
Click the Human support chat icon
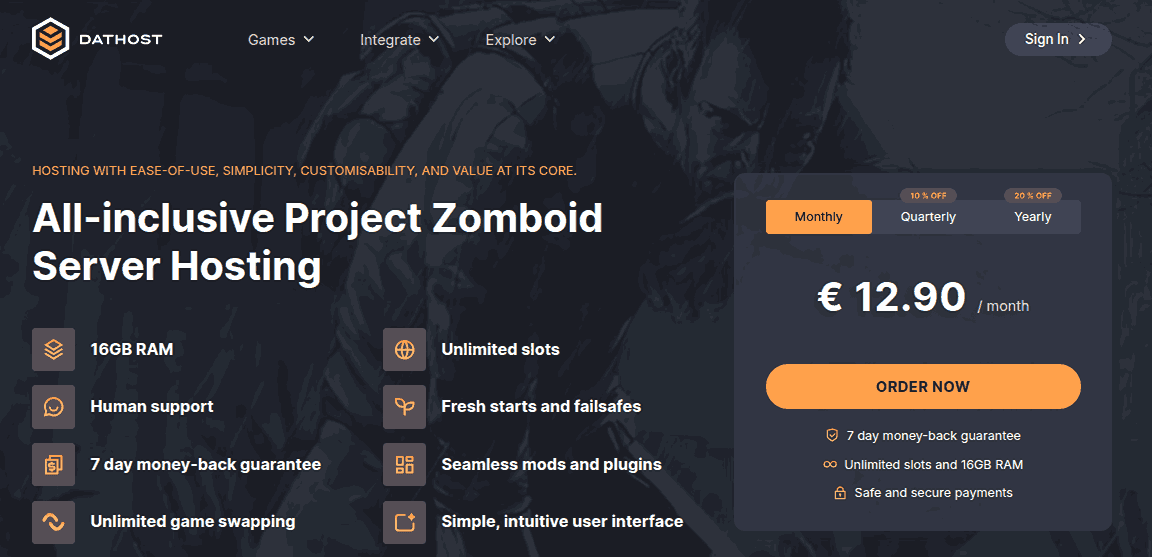pyautogui.click(x=54, y=406)
